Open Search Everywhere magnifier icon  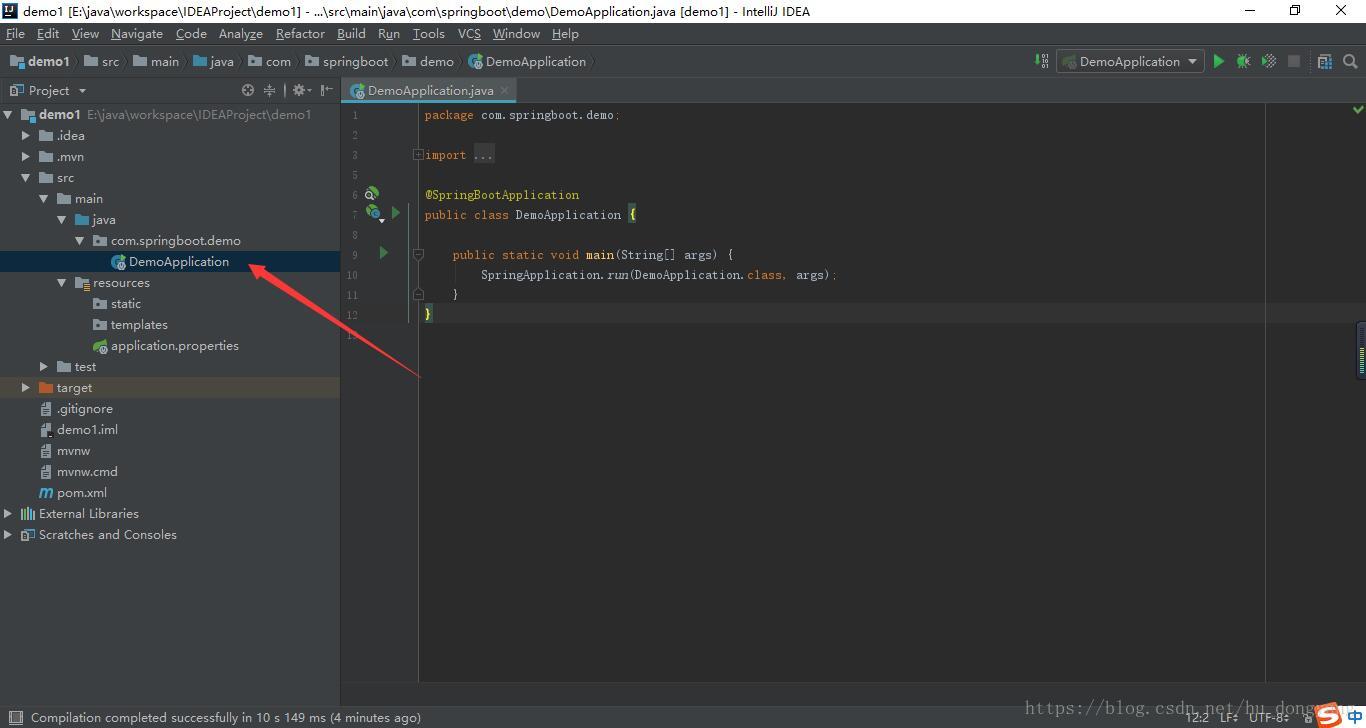tap(1350, 61)
